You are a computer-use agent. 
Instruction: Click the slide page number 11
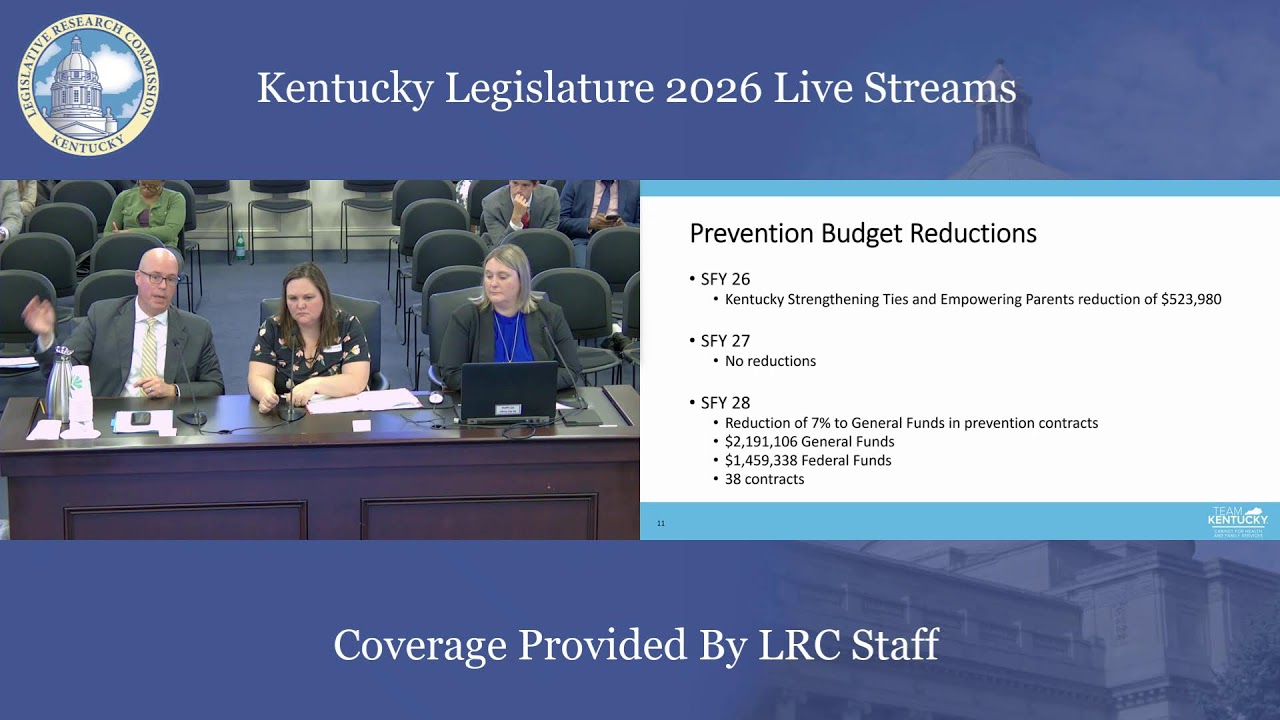(661, 523)
